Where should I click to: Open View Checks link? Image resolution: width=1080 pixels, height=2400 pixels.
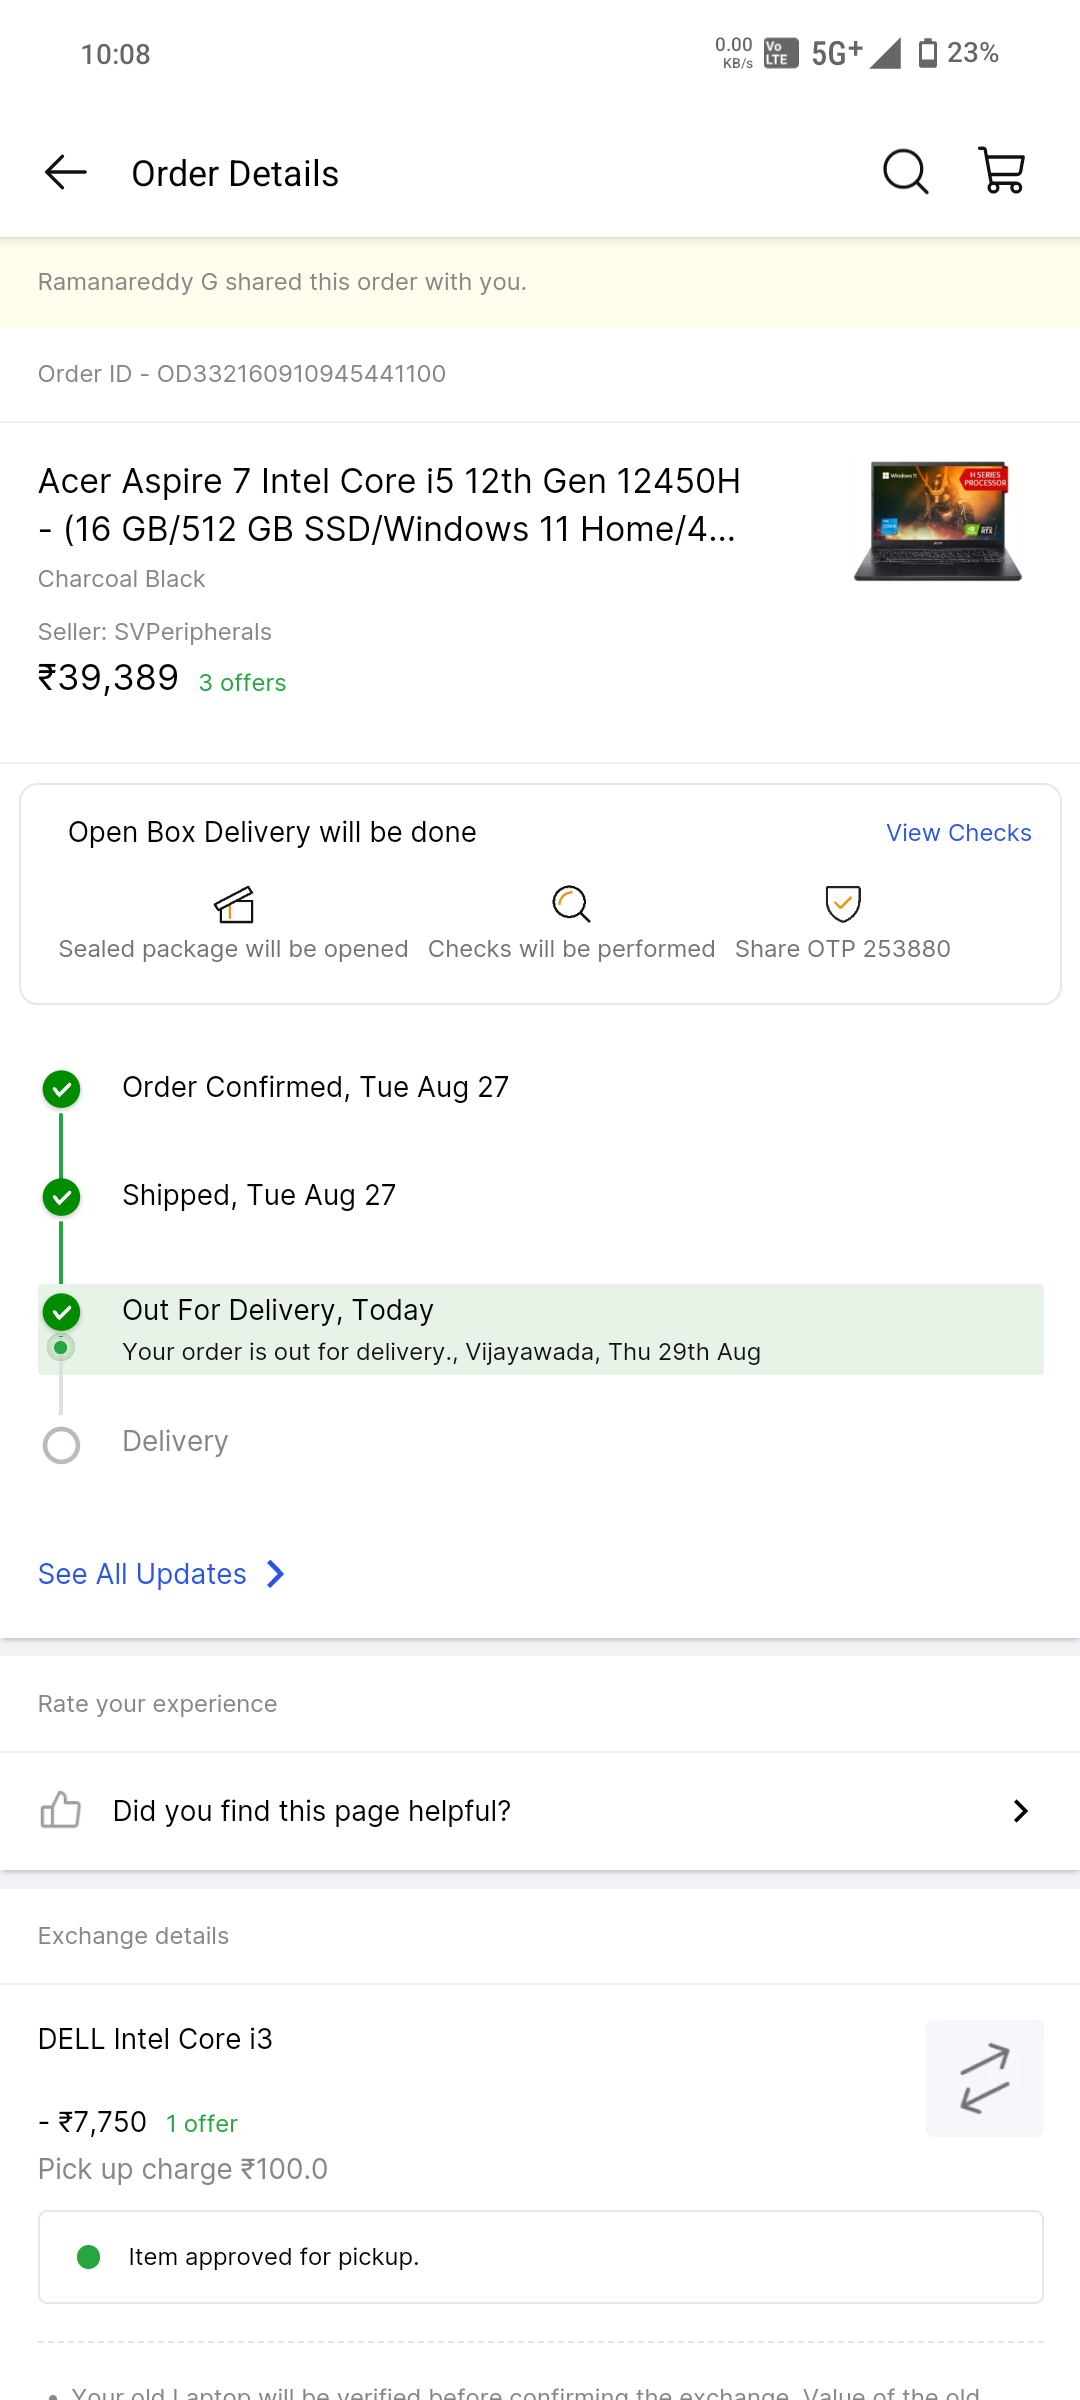pyautogui.click(x=958, y=833)
